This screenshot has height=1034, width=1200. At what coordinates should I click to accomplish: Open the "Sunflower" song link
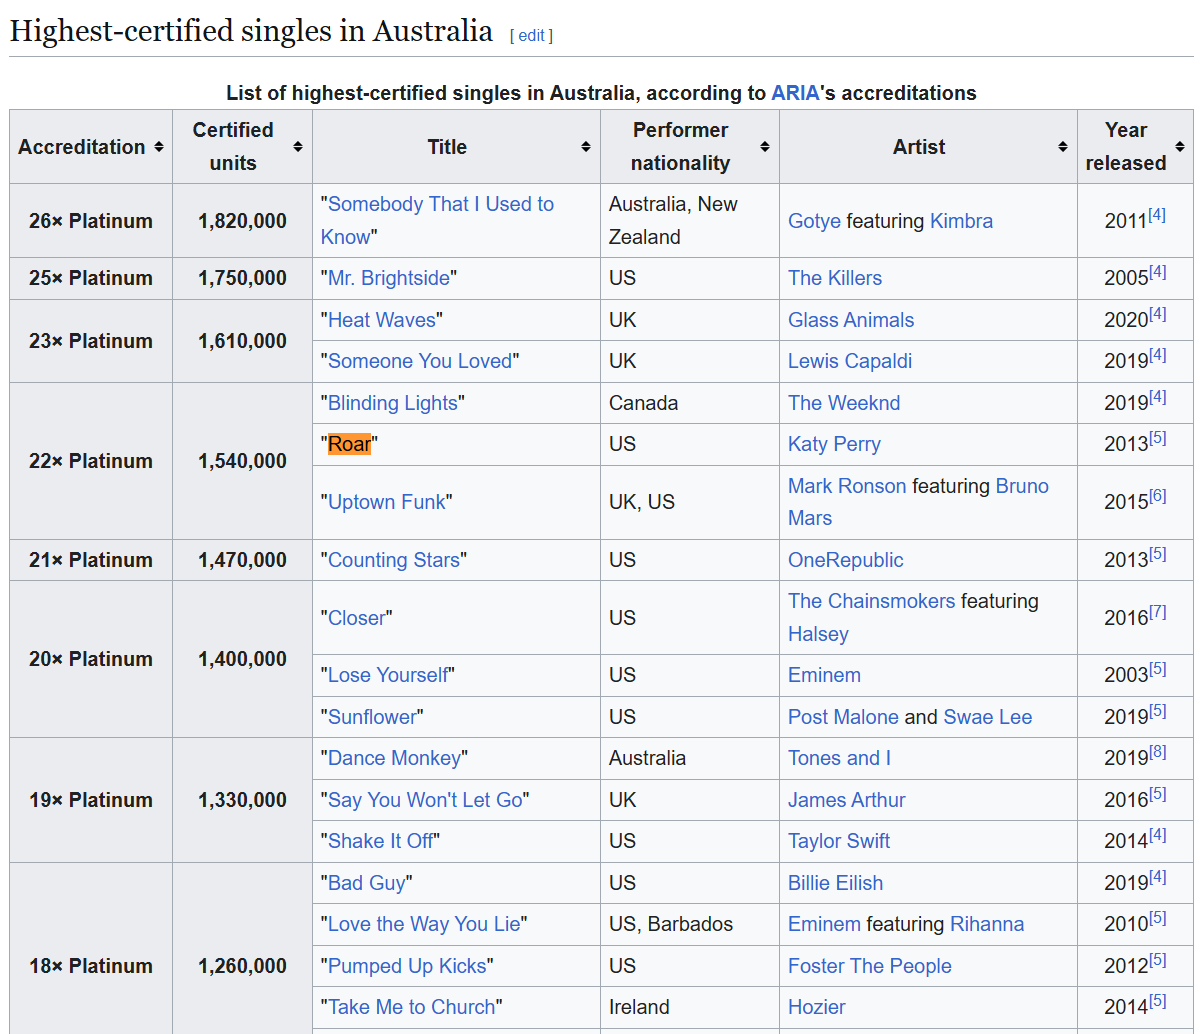tap(372, 717)
